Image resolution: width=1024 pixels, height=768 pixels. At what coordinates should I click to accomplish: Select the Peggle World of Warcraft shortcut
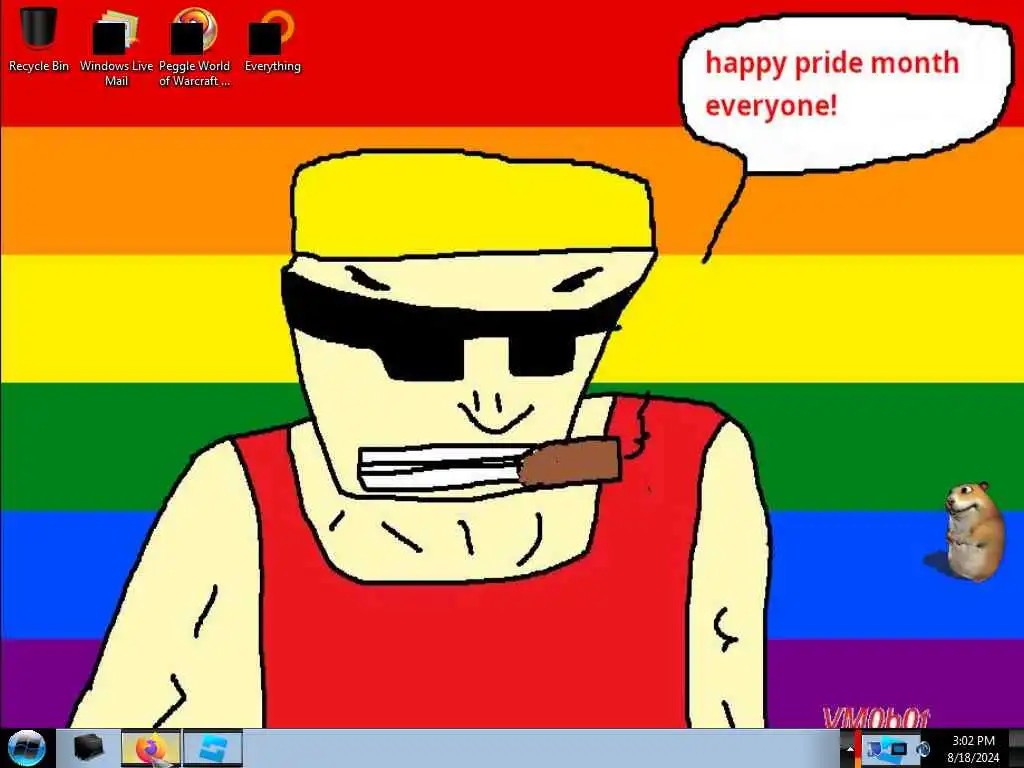click(x=194, y=47)
